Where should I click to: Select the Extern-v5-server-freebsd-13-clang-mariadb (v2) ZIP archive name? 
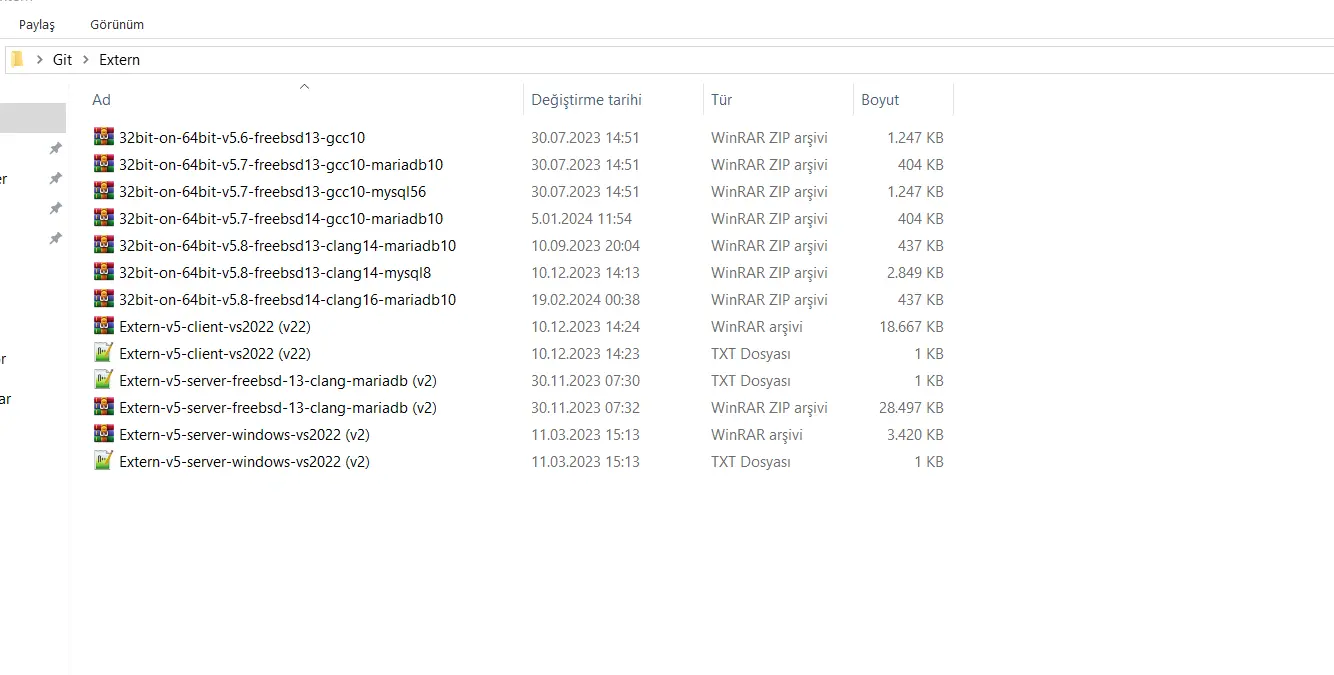pyautogui.click(x=278, y=408)
